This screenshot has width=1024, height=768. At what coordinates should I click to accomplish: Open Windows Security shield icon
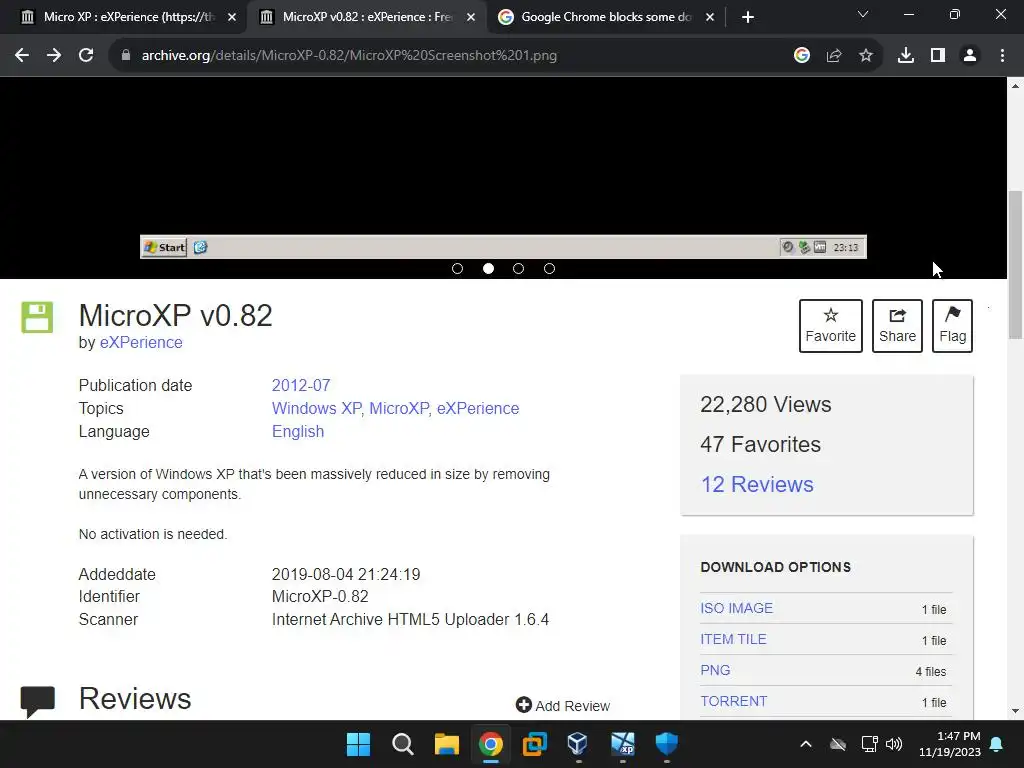pos(666,744)
